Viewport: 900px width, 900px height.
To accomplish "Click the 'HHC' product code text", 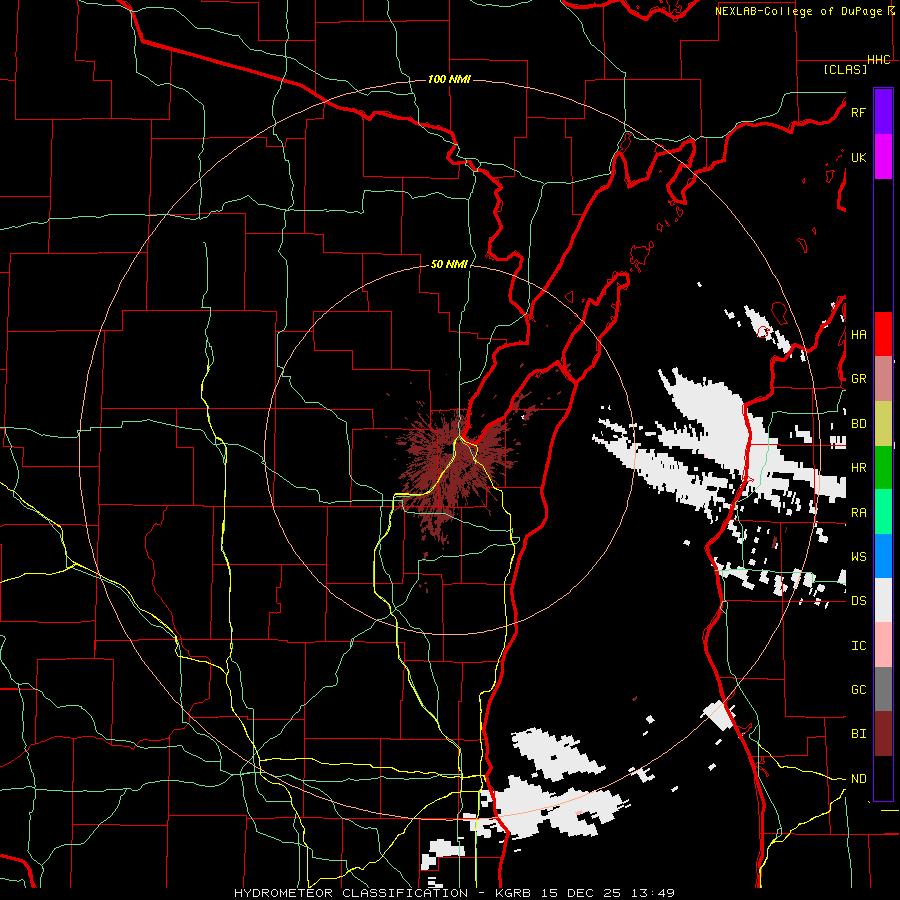I will [879, 60].
